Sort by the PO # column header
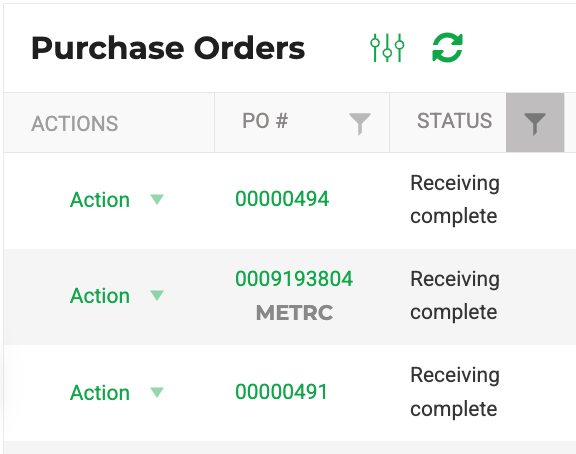 pyautogui.click(x=265, y=121)
